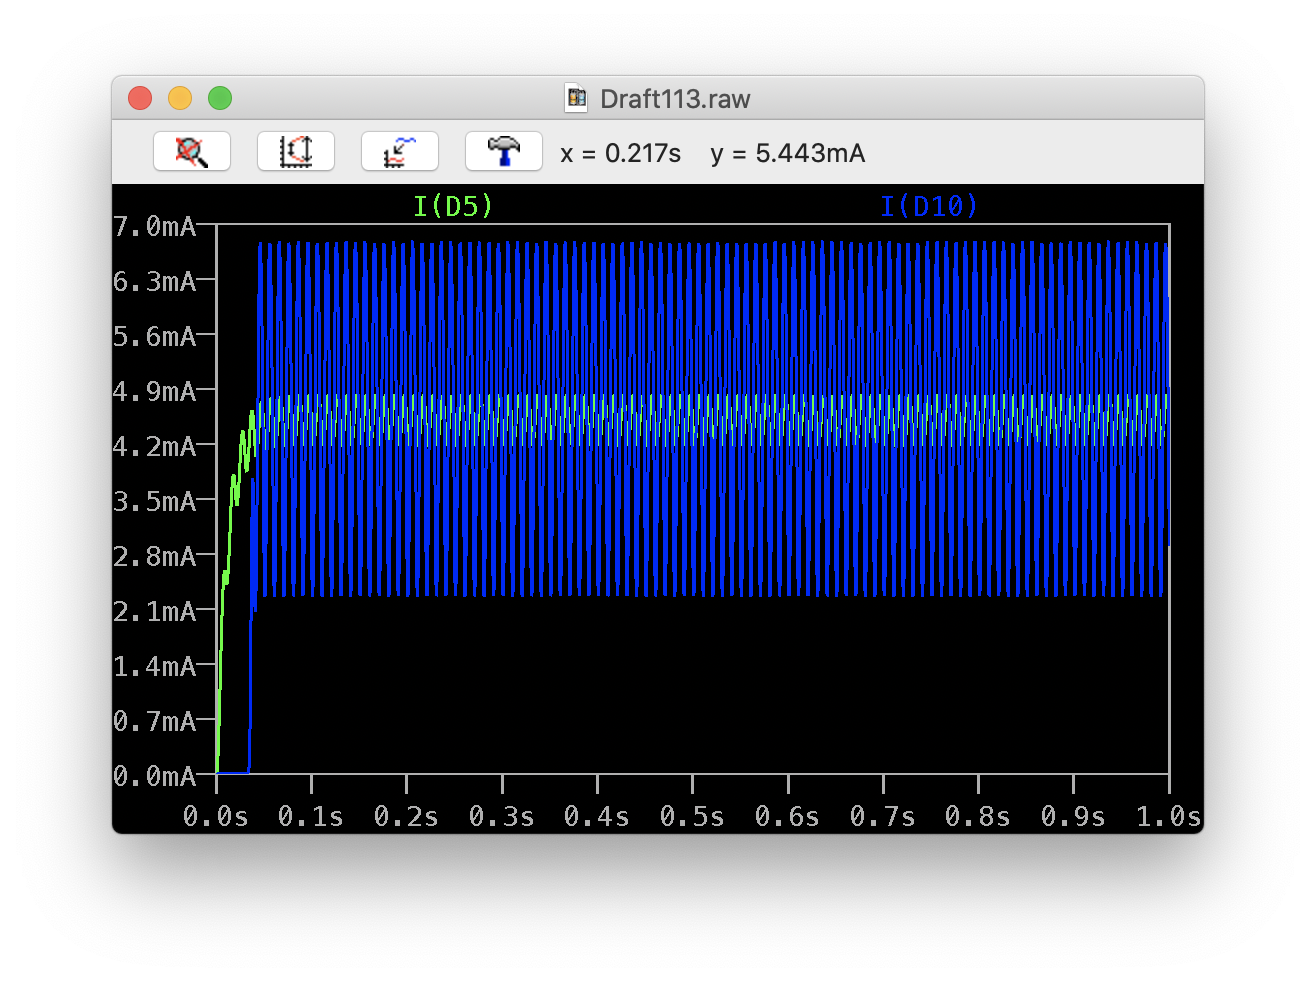The width and height of the screenshot is (1316, 982).
Task: Click the 1.4mA vertical axis label
Action: tap(155, 667)
